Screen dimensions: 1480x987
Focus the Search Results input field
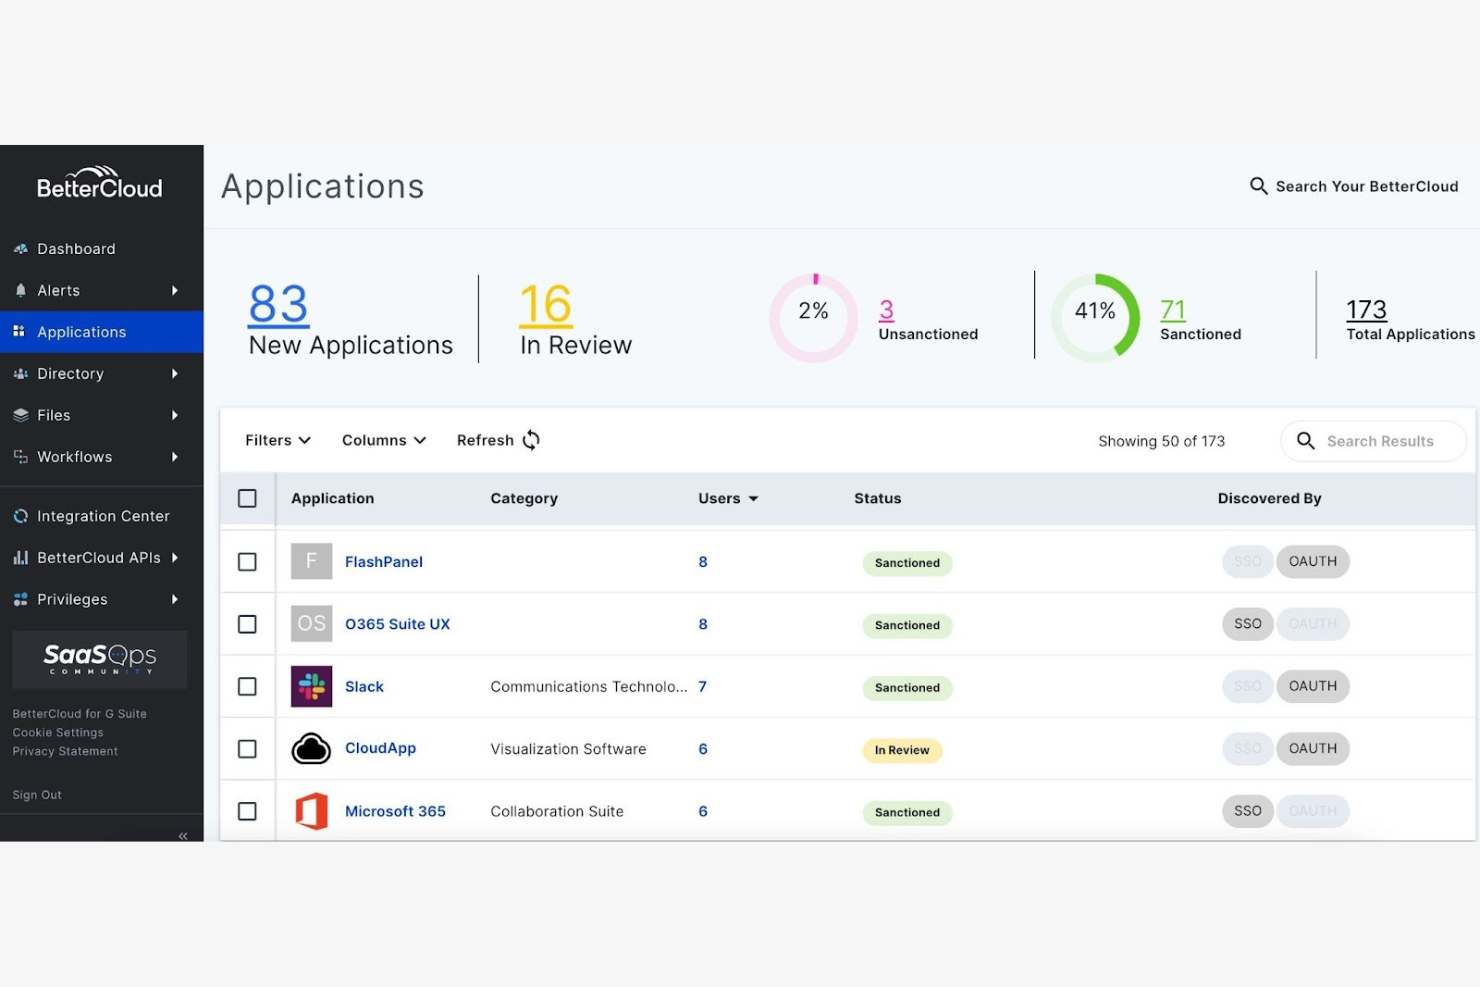point(1374,441)
